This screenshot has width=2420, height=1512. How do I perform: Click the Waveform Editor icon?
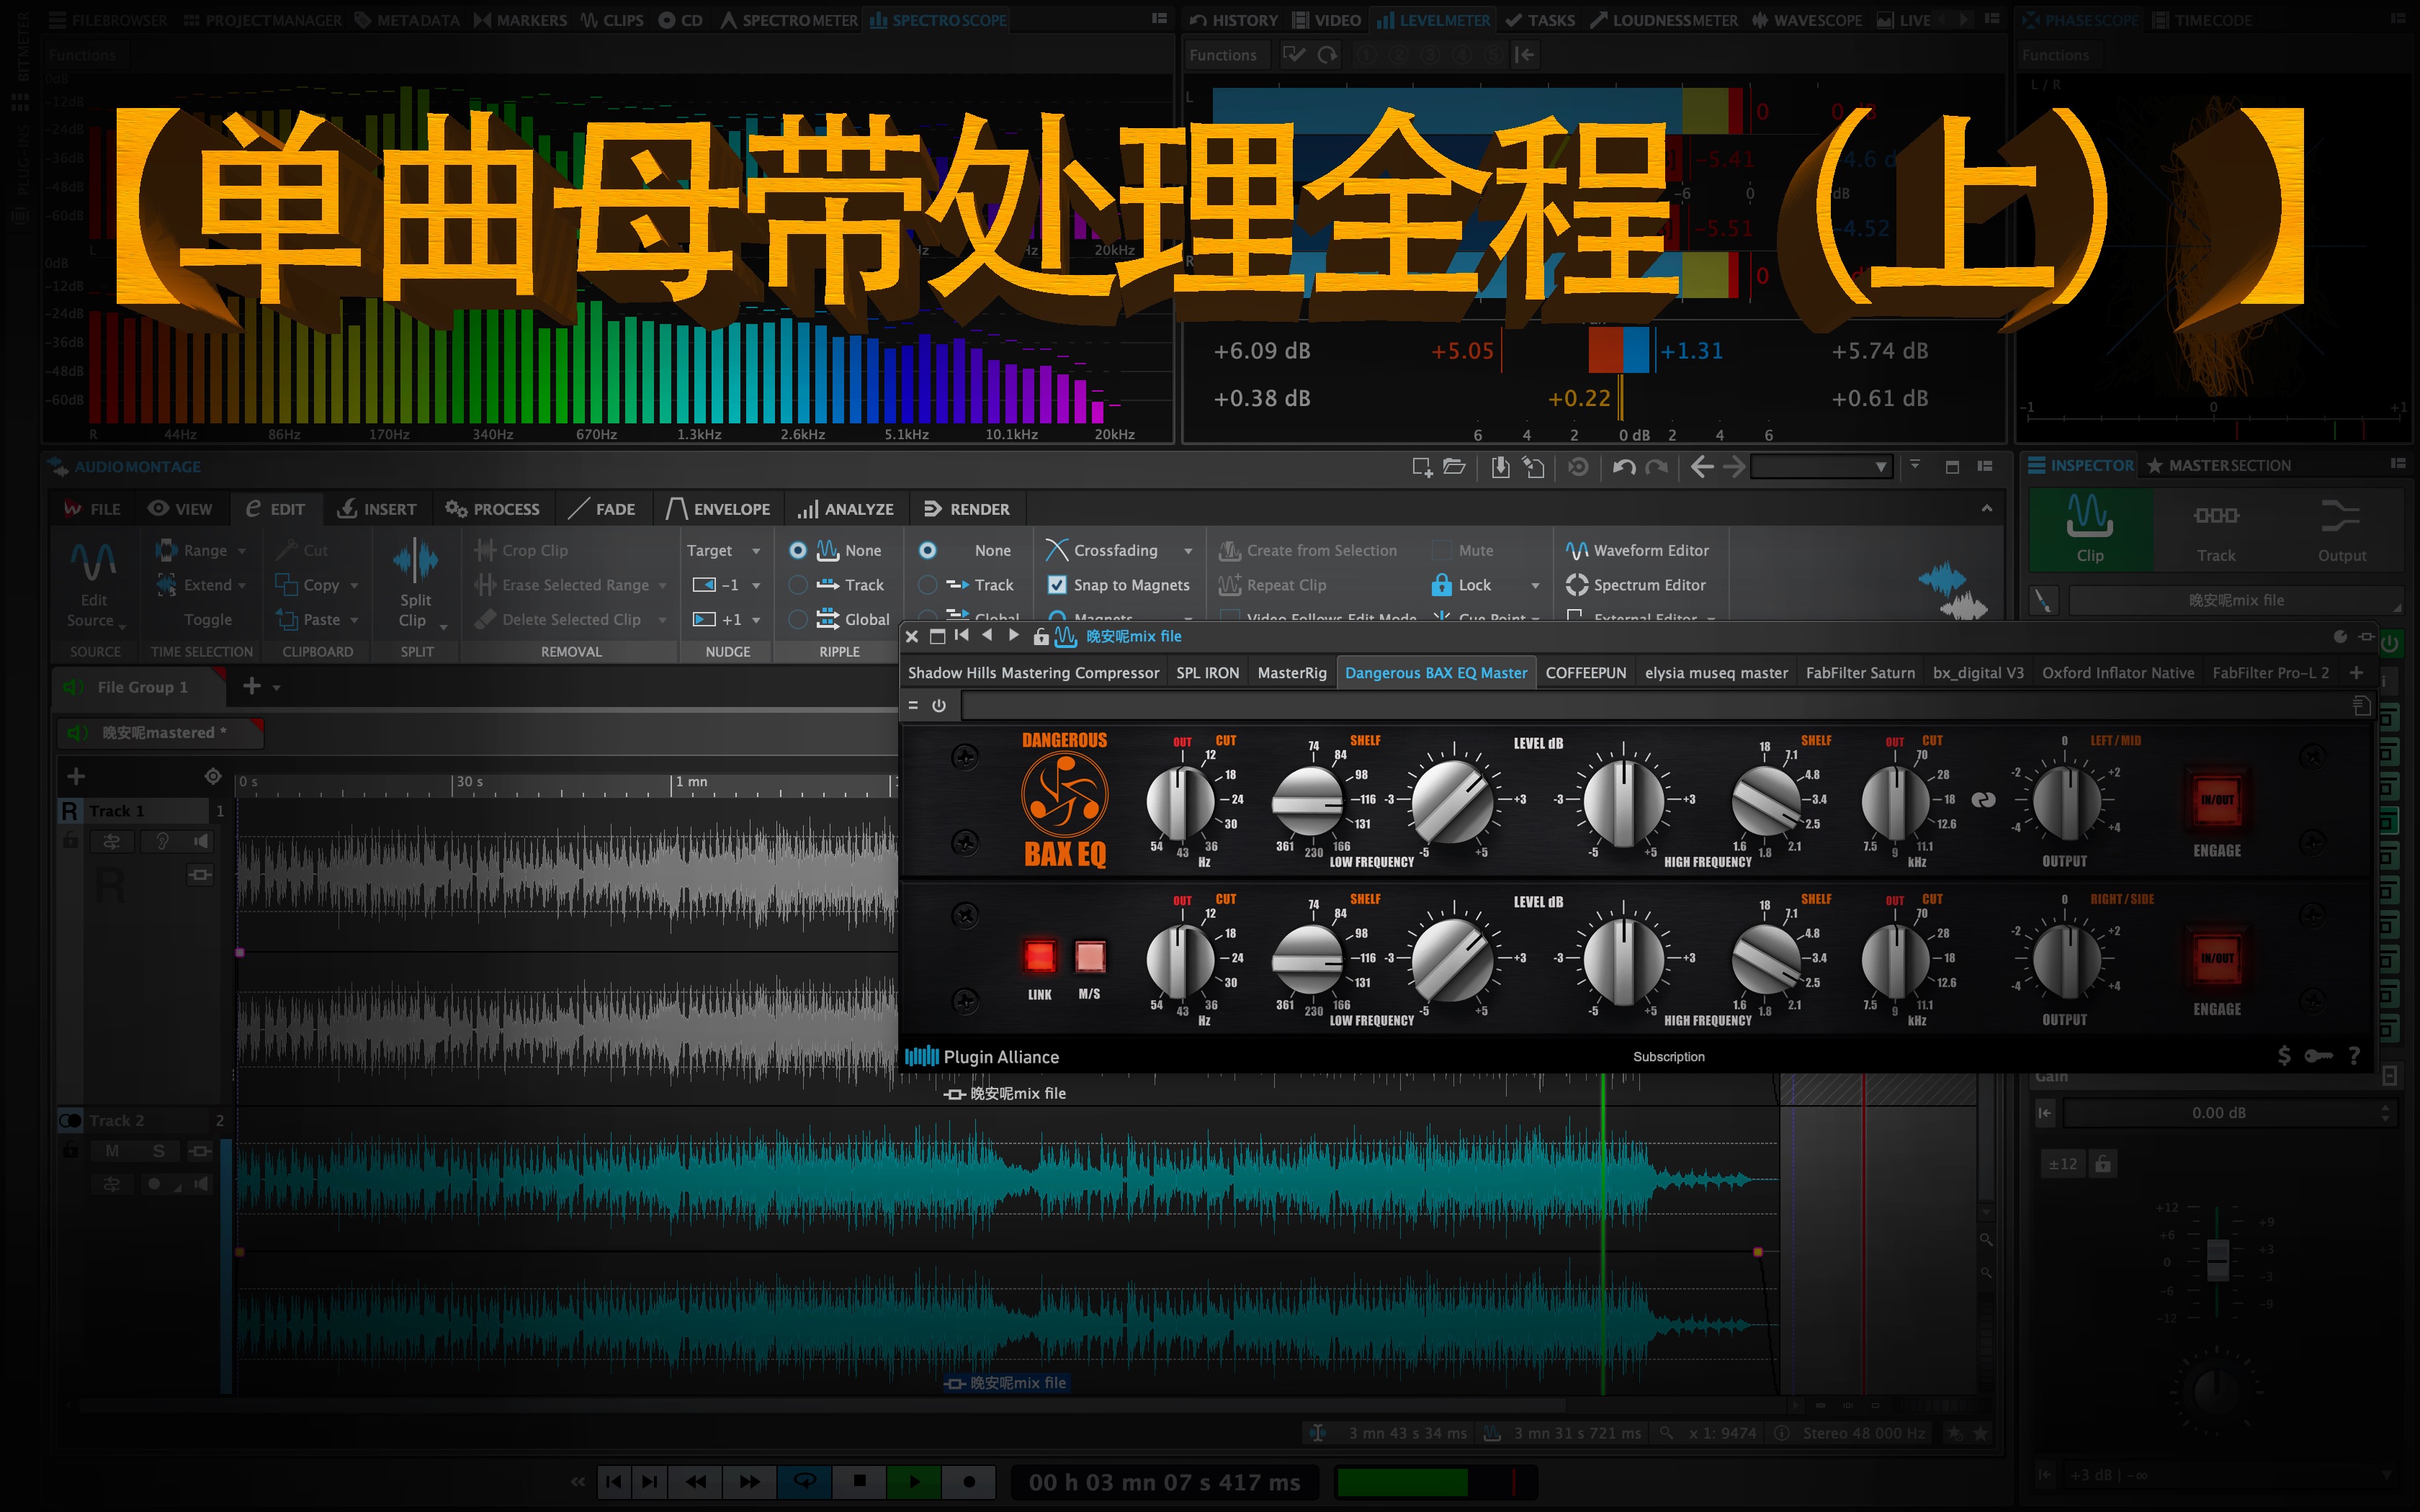click(x=1577, y=551)
